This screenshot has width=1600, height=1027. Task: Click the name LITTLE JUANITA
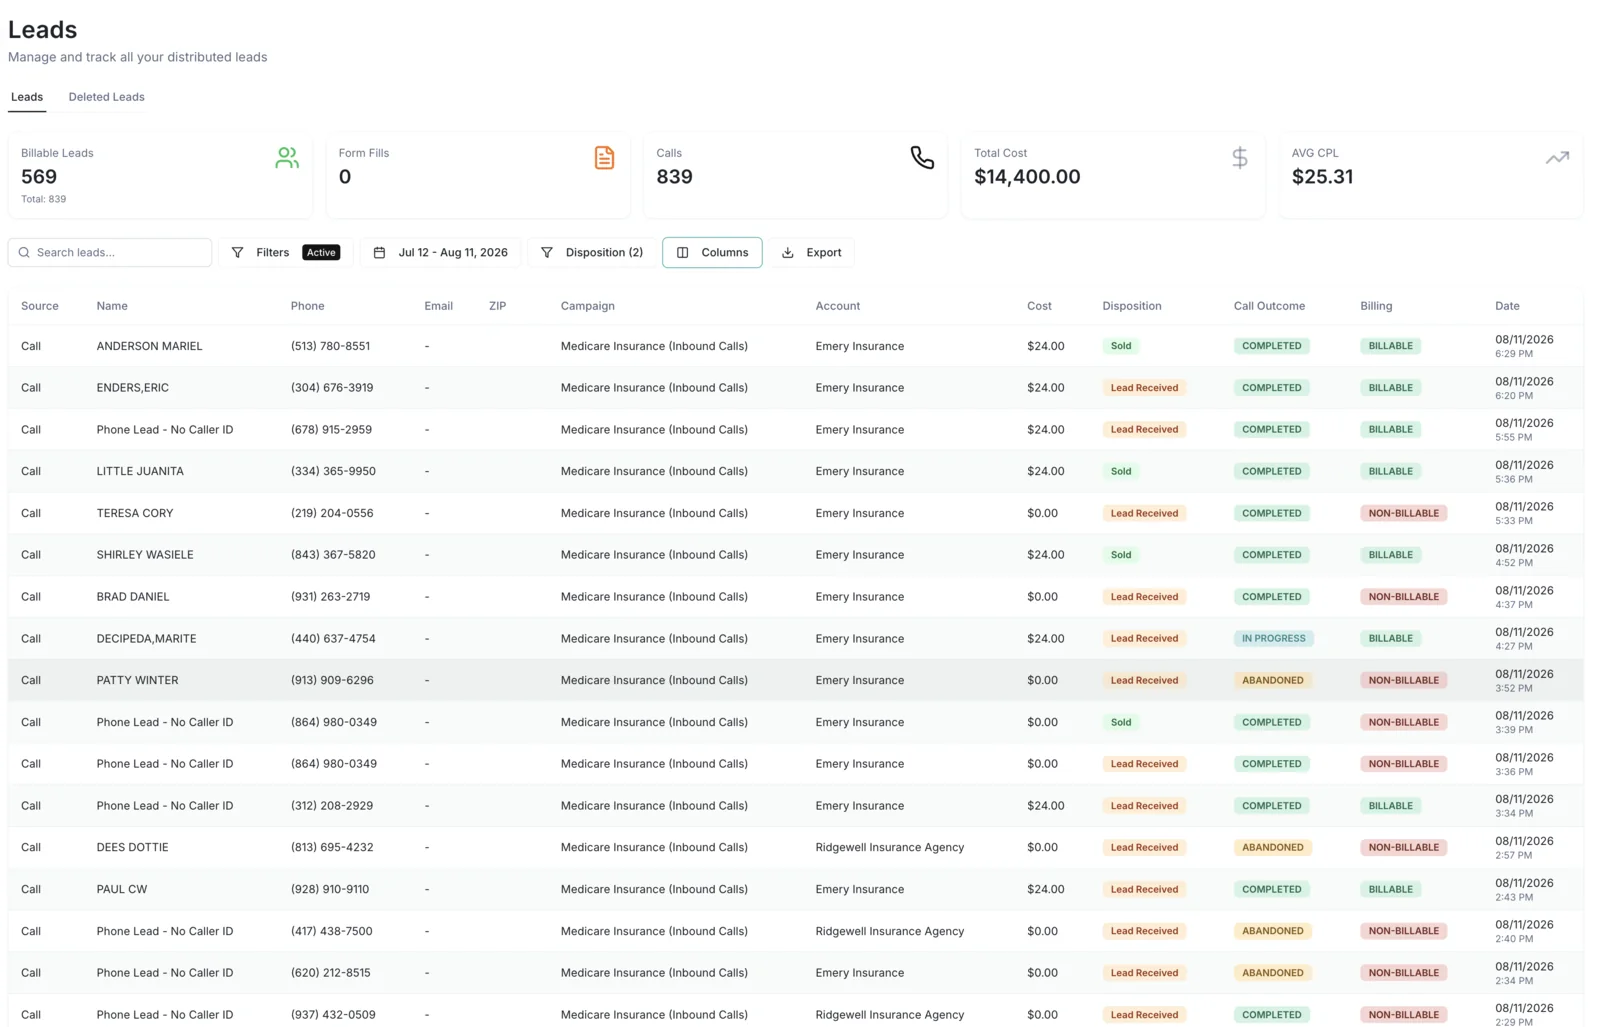[x=140, y=471]
